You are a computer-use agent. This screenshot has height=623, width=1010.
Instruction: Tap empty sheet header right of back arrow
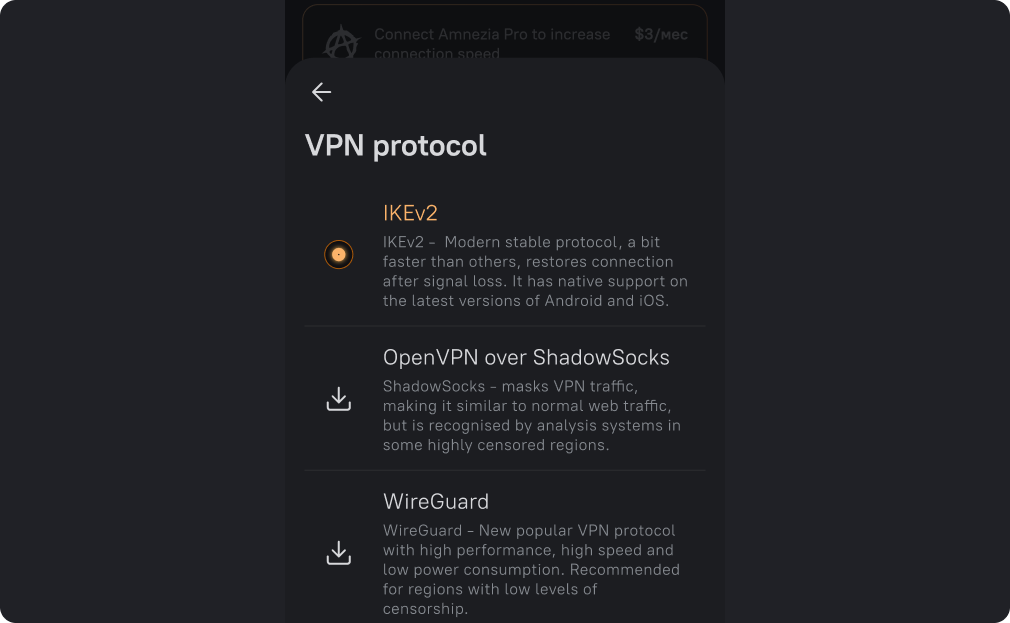(520, 92)
